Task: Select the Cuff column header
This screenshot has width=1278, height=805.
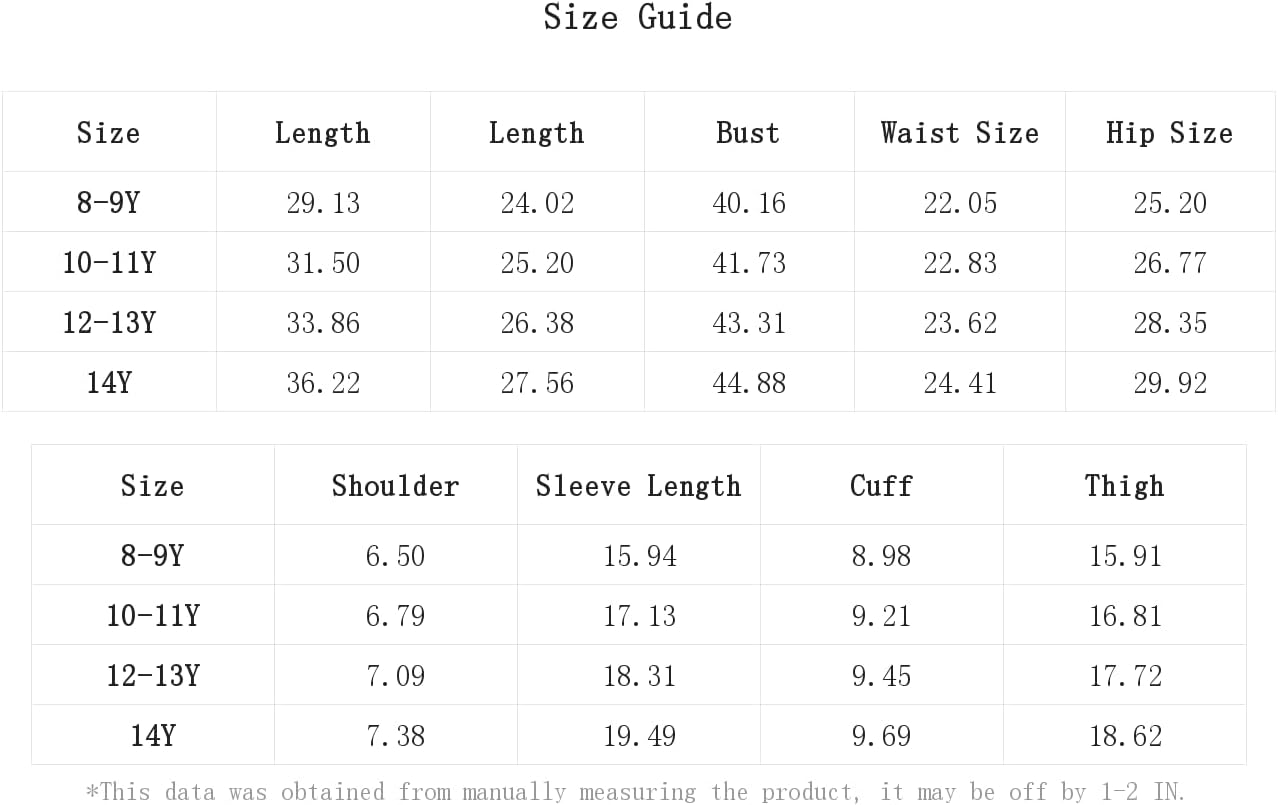Action: point(882,486)
